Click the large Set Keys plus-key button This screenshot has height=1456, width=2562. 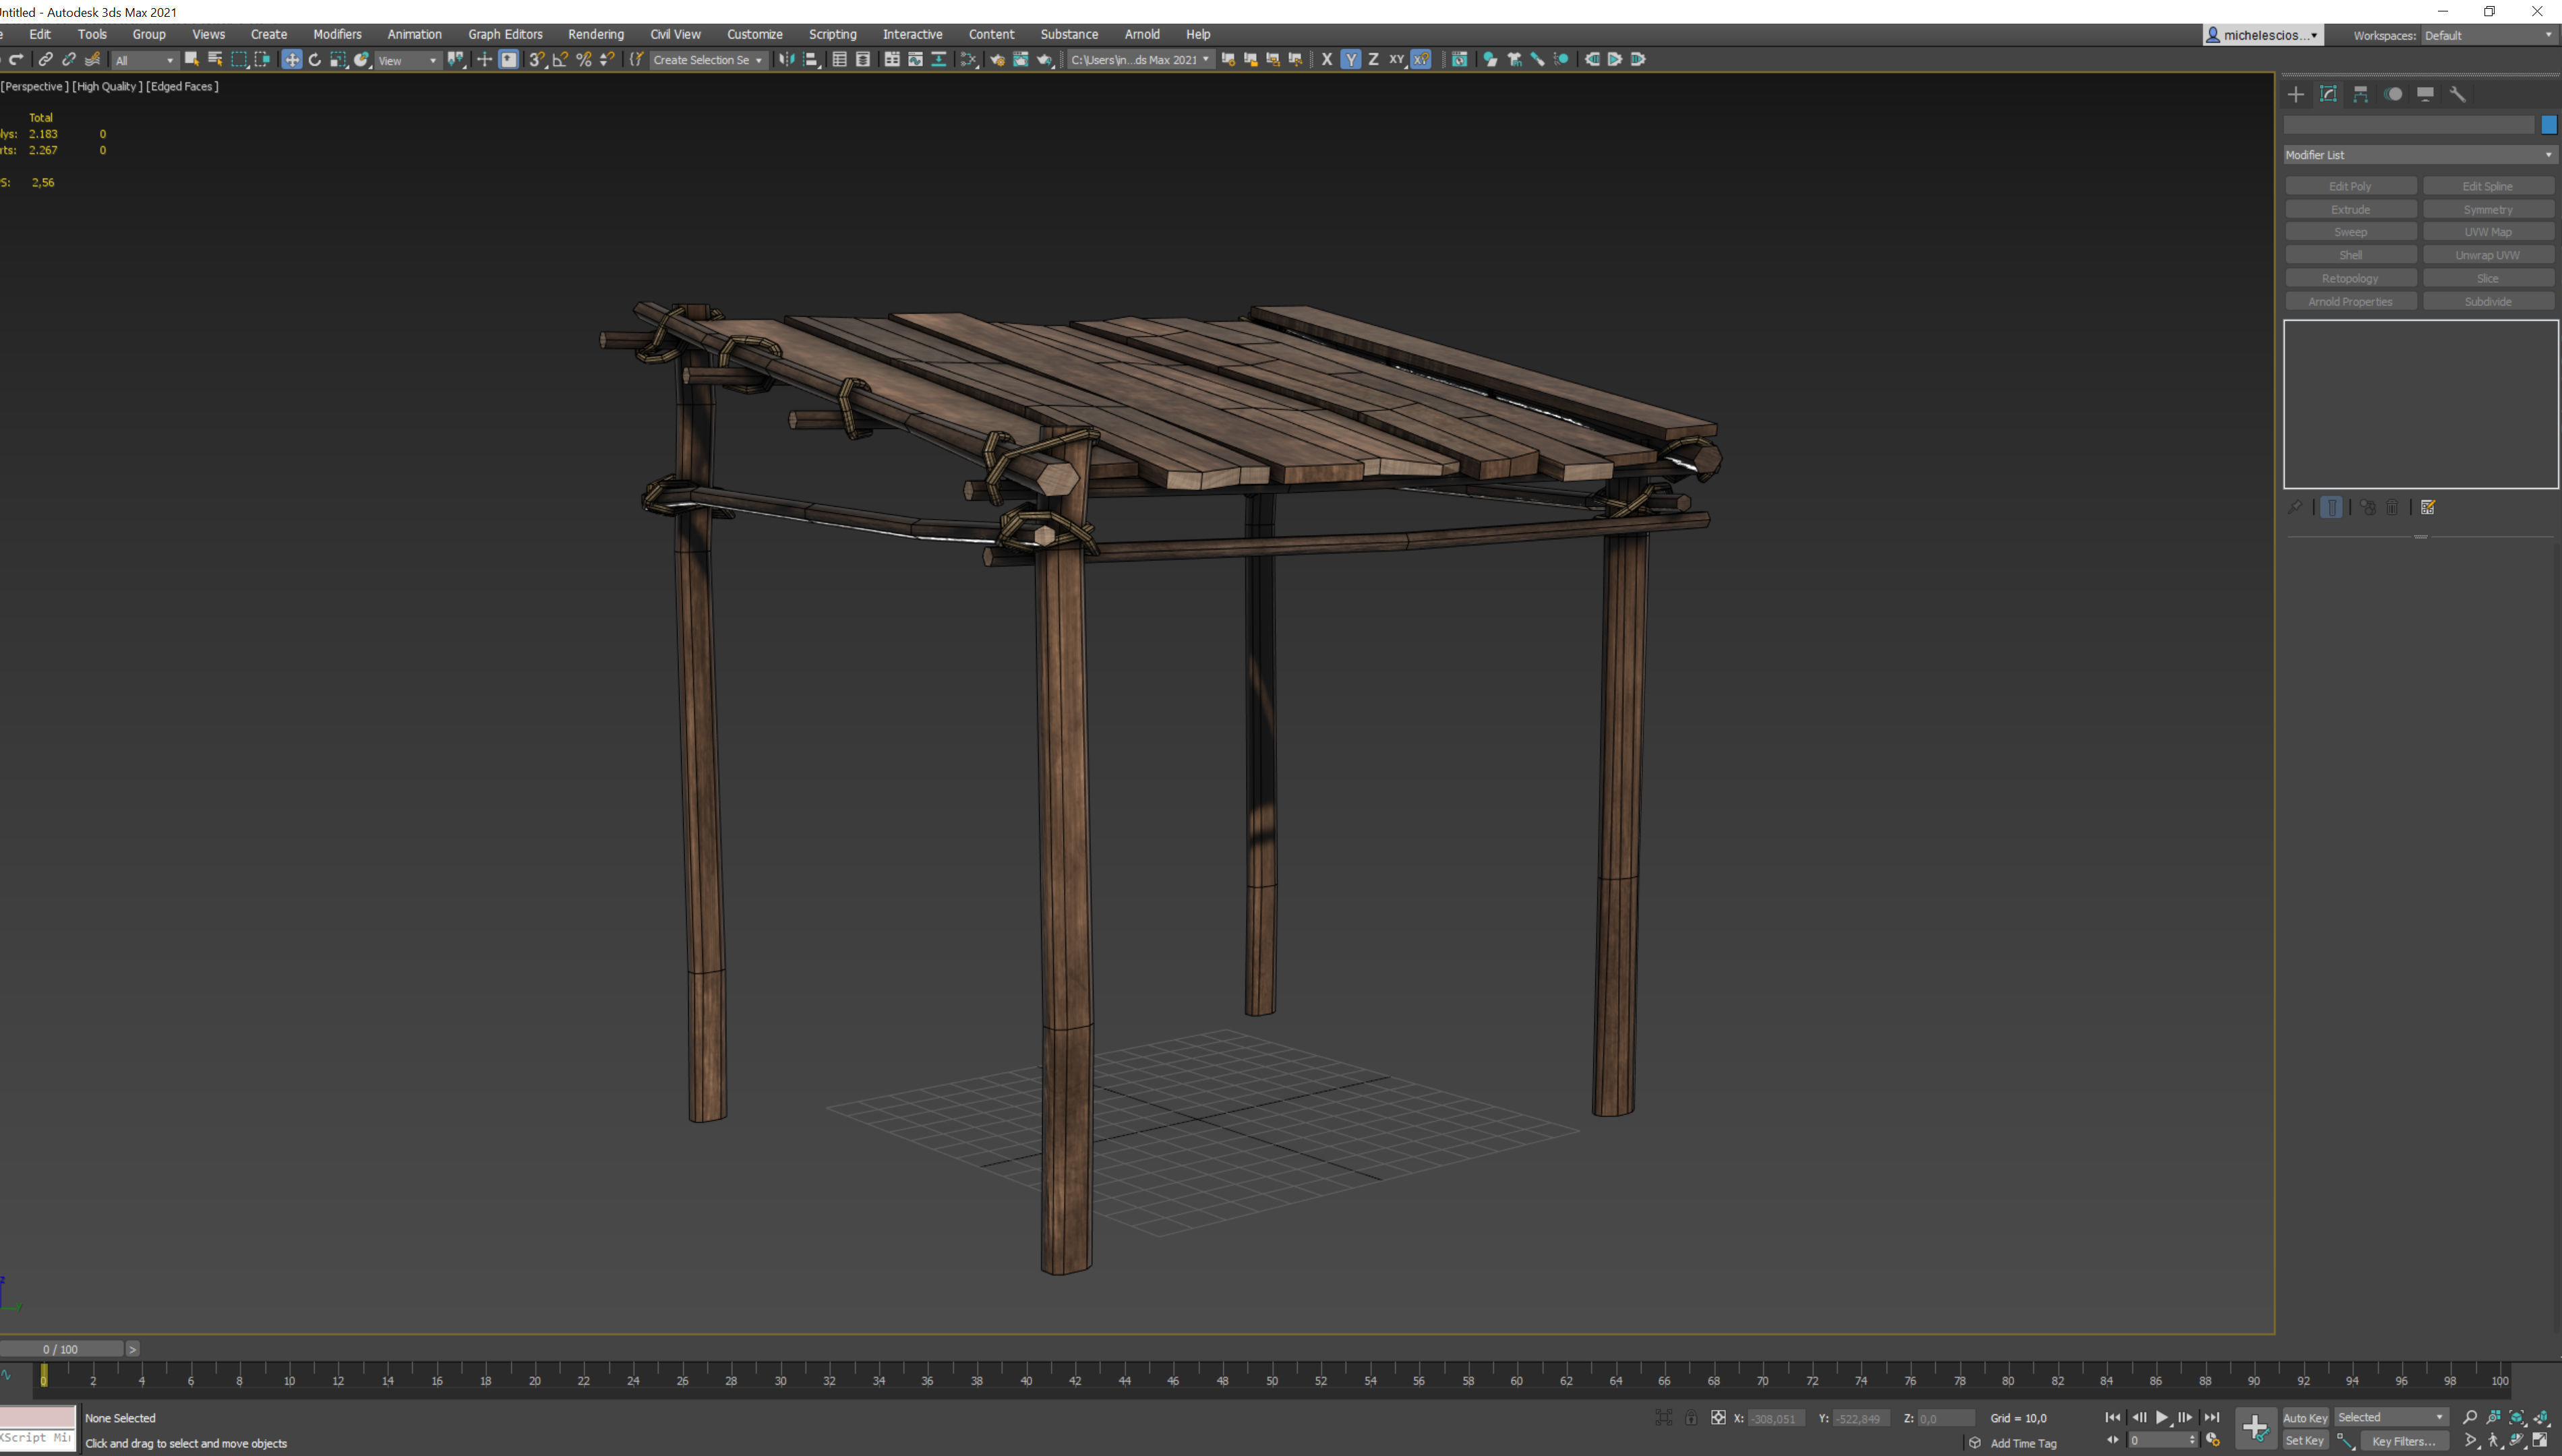2255,1429
